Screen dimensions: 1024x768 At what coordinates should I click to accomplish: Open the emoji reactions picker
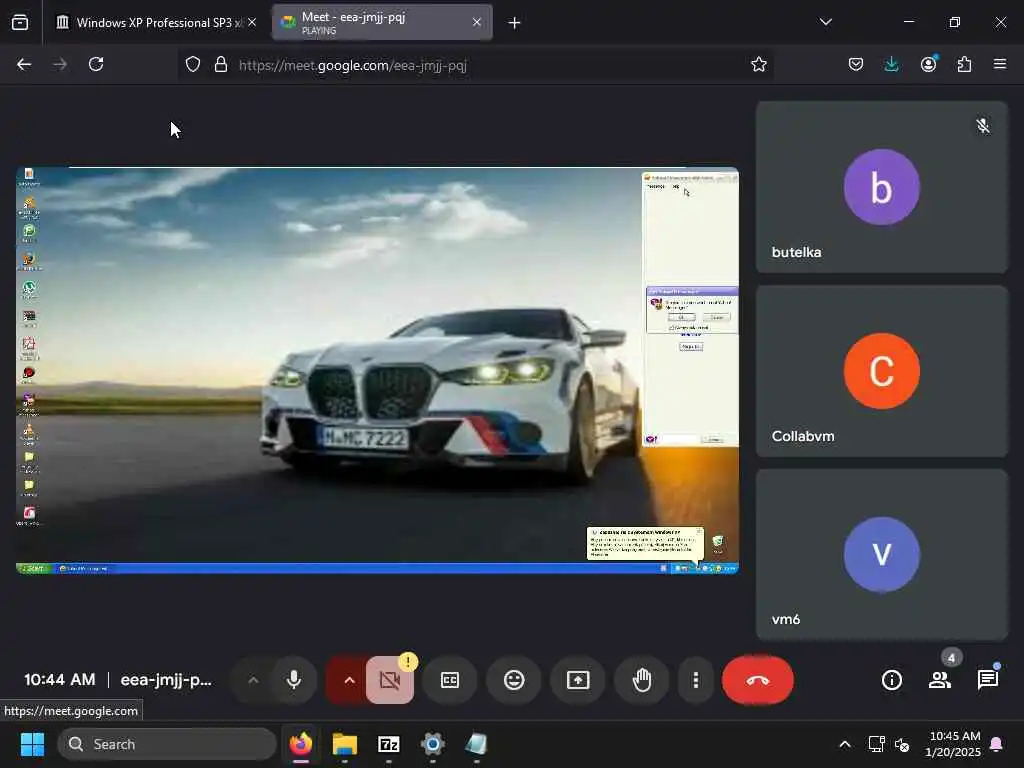pyautogui.click(x=514, y=680)
